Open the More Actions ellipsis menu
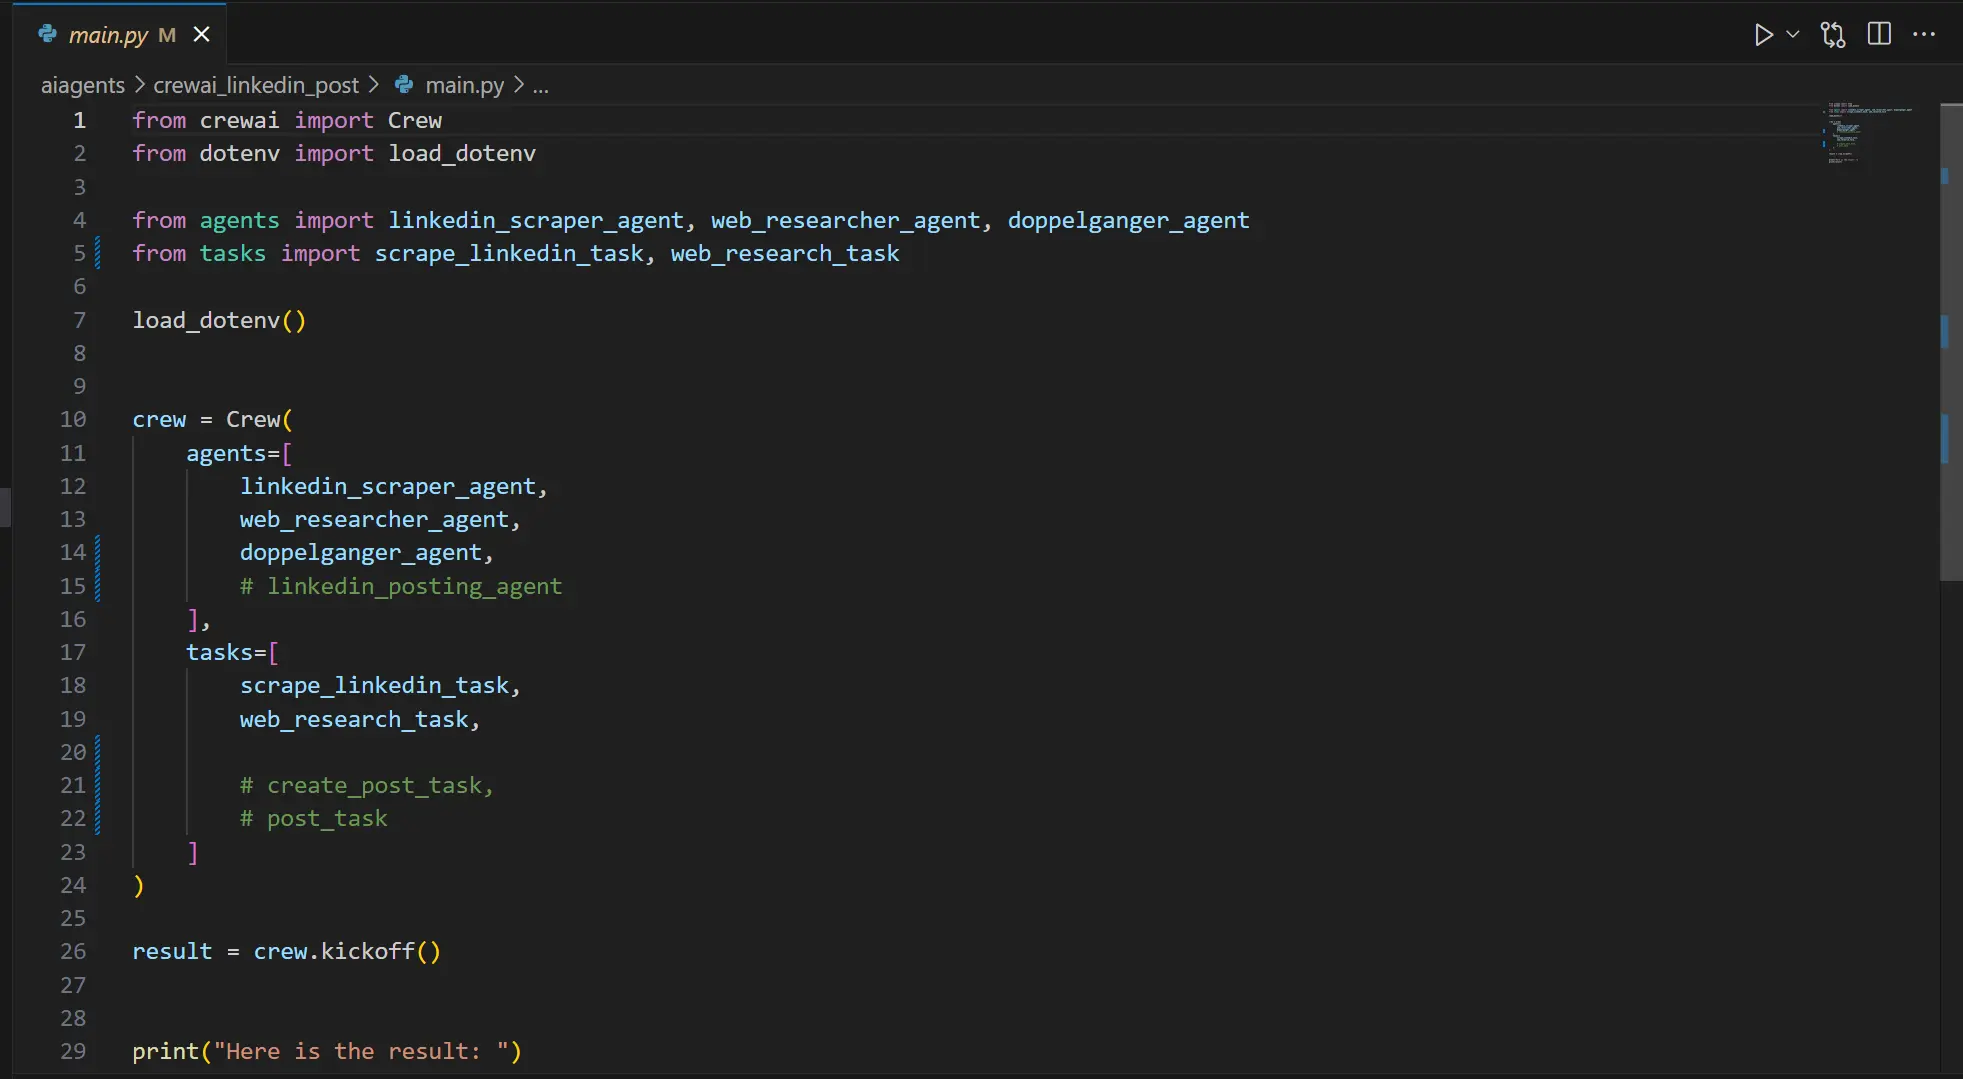 click(1926, 34)
